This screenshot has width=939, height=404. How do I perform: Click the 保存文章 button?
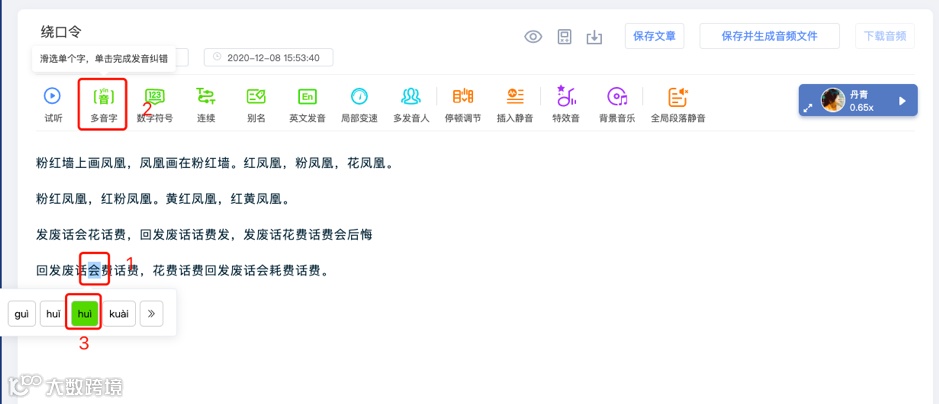[x=655, y=36]
